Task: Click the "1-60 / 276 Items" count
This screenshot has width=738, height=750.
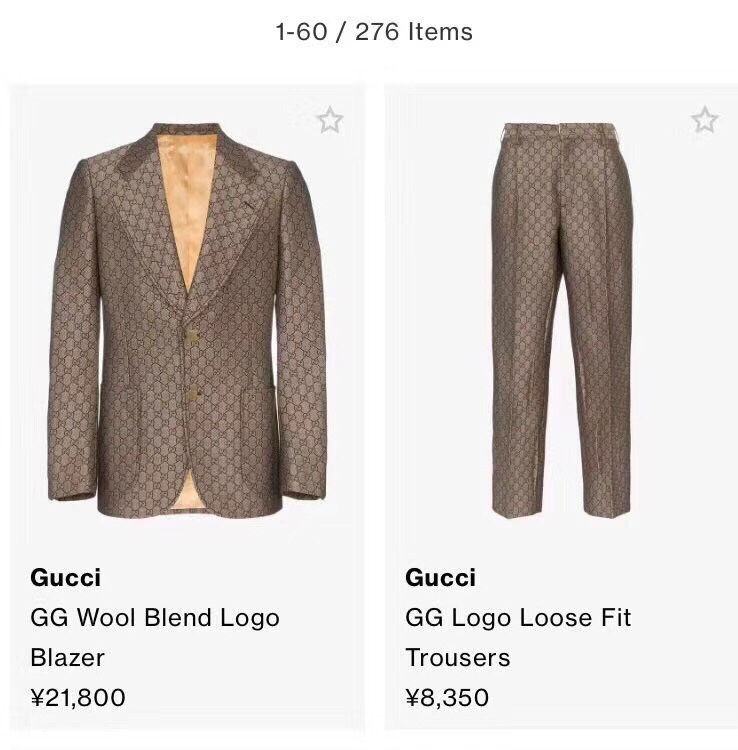Action: [x=374, y=32]
